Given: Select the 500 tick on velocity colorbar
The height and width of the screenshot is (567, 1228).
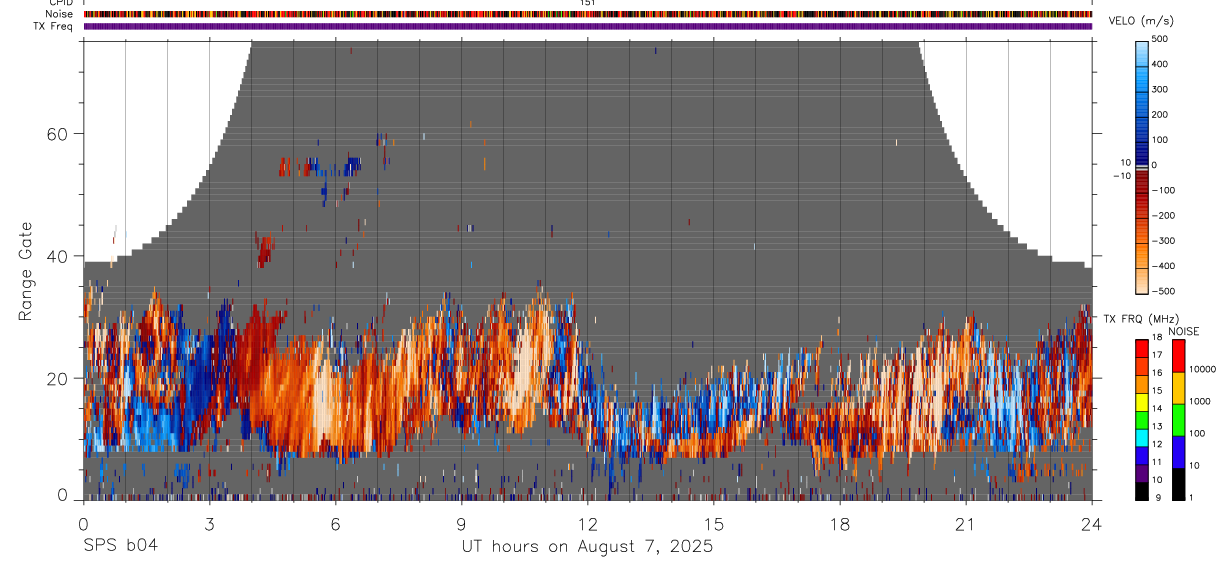Looking at the screenshot, I should click(1162, 40).
